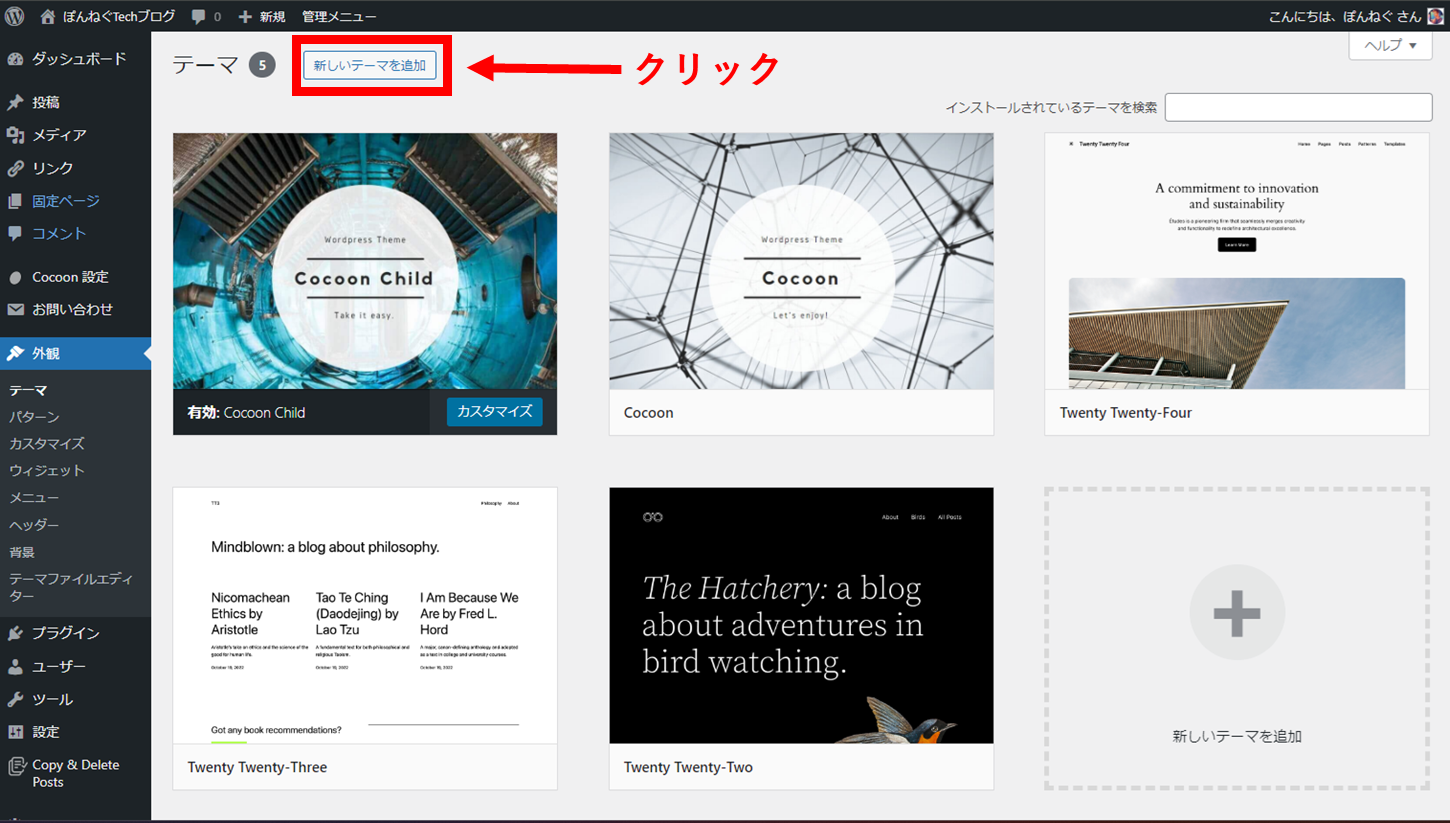Open the こんにちは、ぽんねぐ さん account menu
This screenshot has height=823, width=1450.
[1357, 17]
